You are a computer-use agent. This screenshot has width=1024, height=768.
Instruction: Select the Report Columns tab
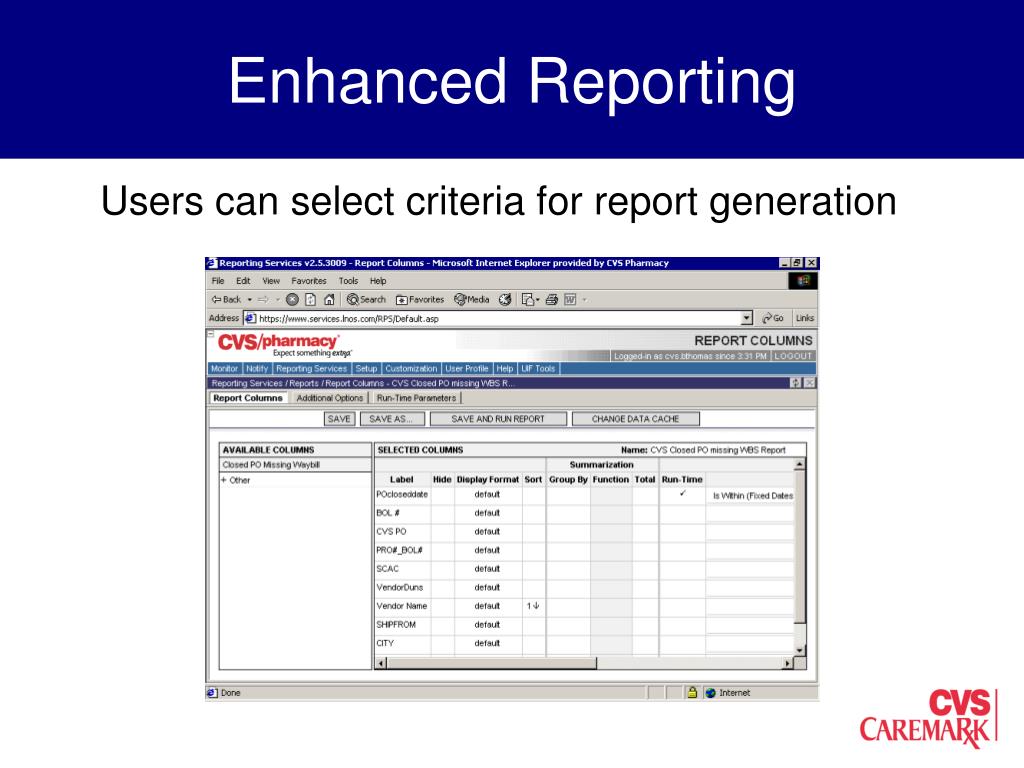[x=248, y=398]
